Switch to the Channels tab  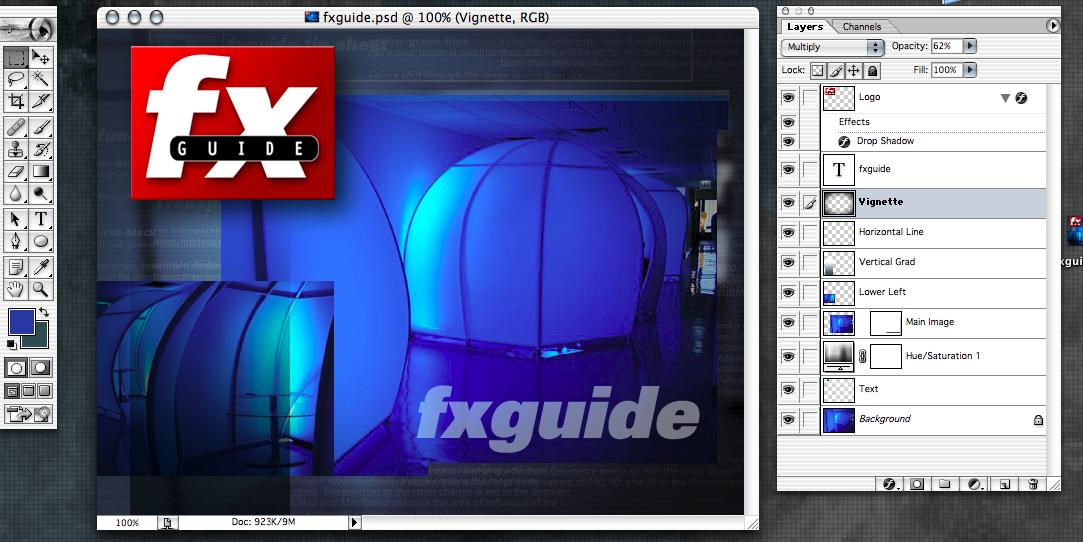[861, 27]
